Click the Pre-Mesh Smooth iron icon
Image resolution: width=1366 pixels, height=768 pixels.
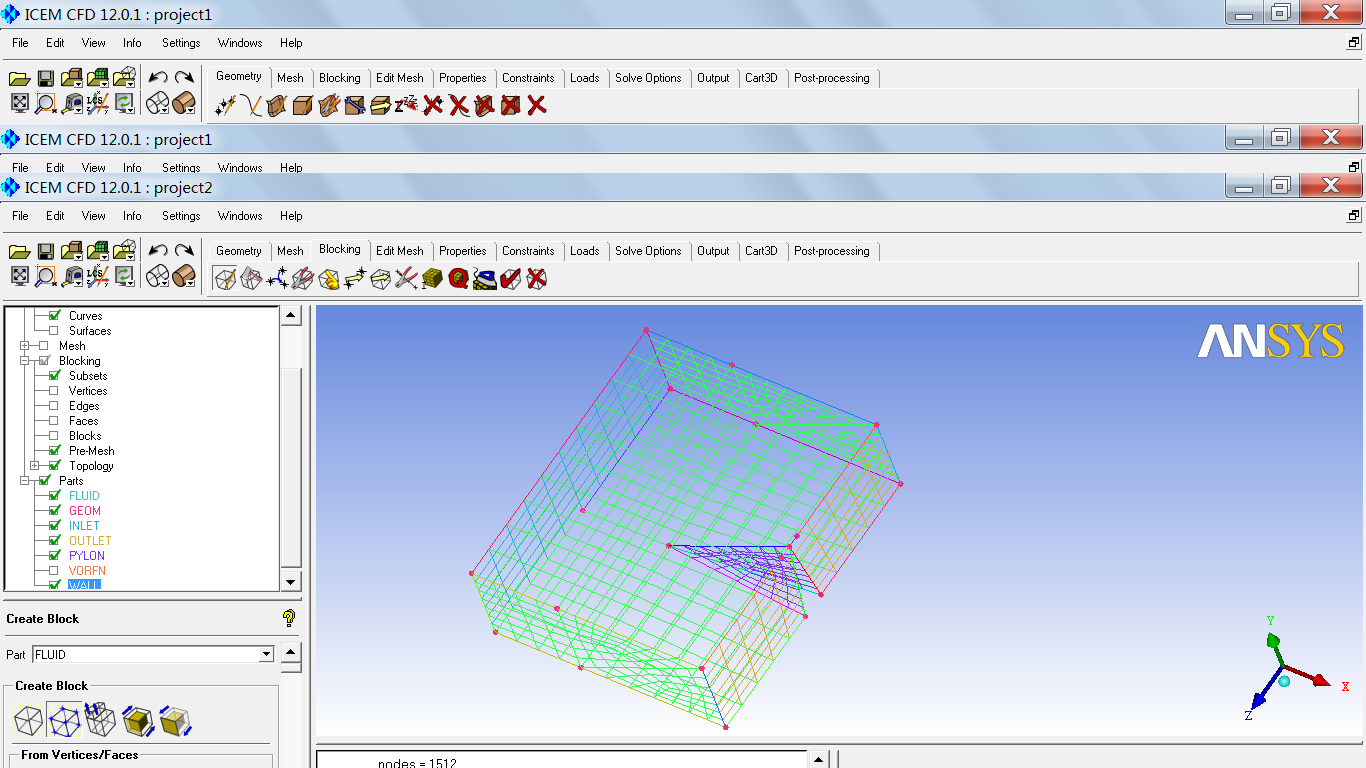click(x=485, y=279)
